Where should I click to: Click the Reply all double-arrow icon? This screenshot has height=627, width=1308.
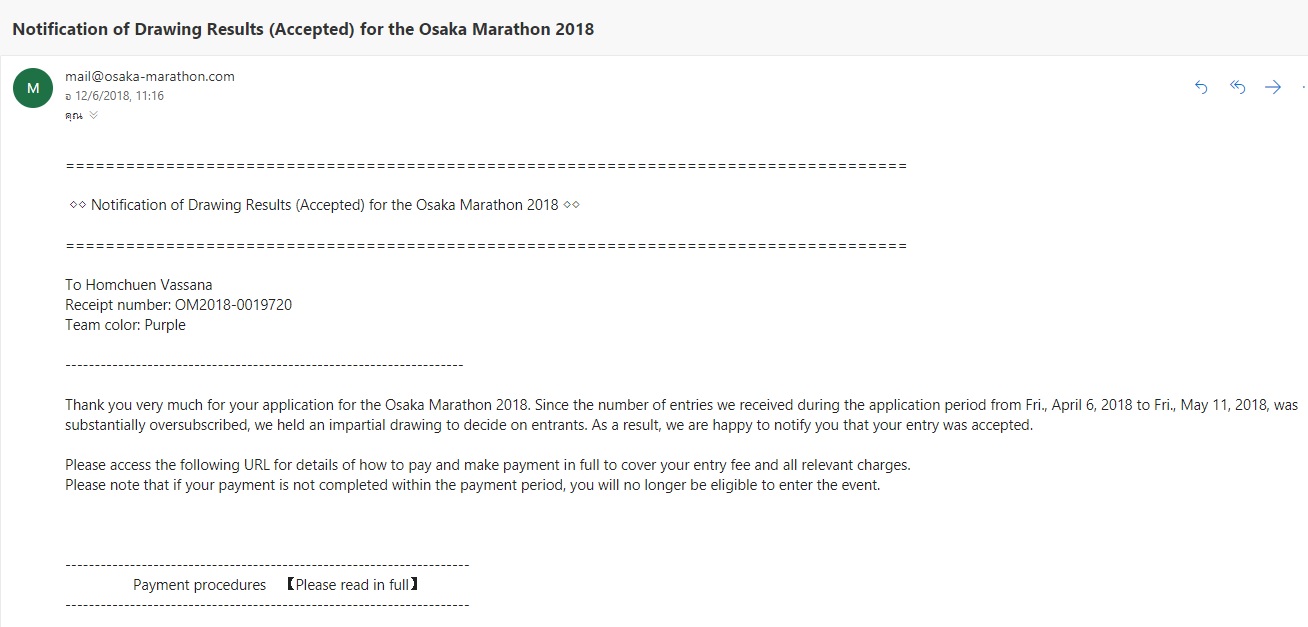point(1237,87)
